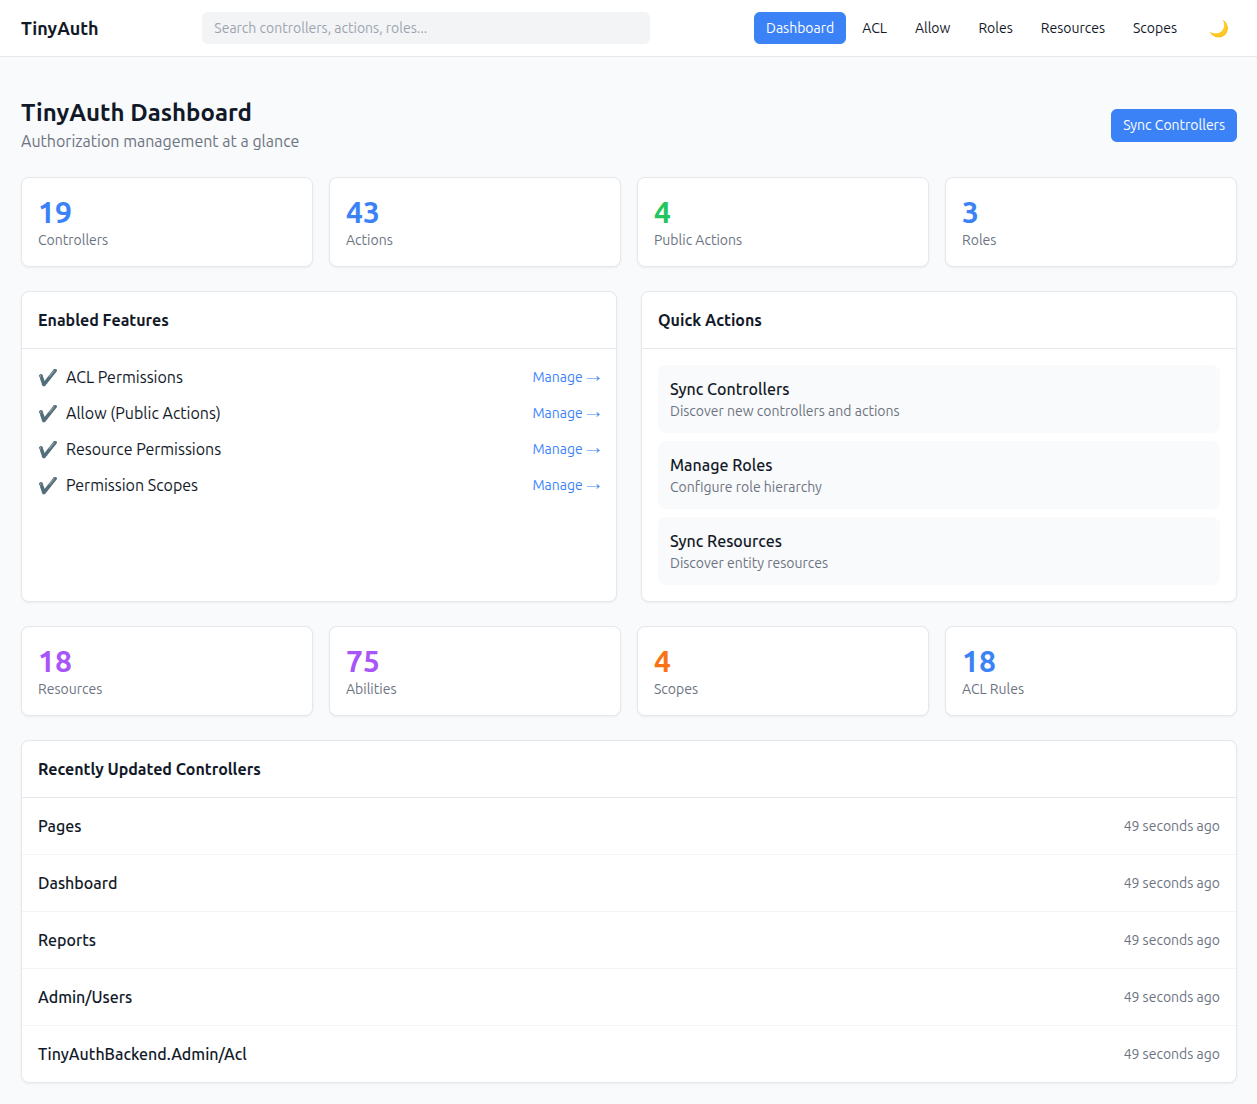This screenshot has width=1257, height=1104.
Task: Open Scopes in the top navigation
Action: [x=1154, y=28]
